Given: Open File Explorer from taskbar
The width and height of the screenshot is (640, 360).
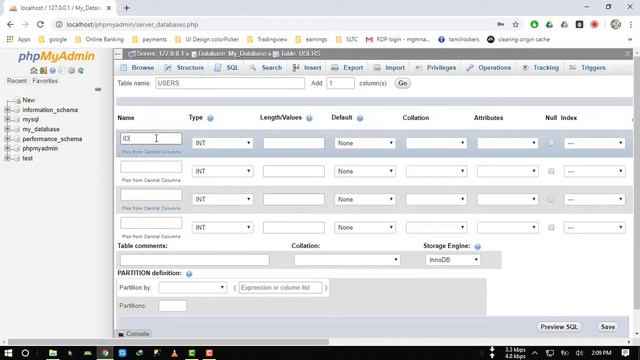Looking at the screenshot, I should click(x=53, y=353).
